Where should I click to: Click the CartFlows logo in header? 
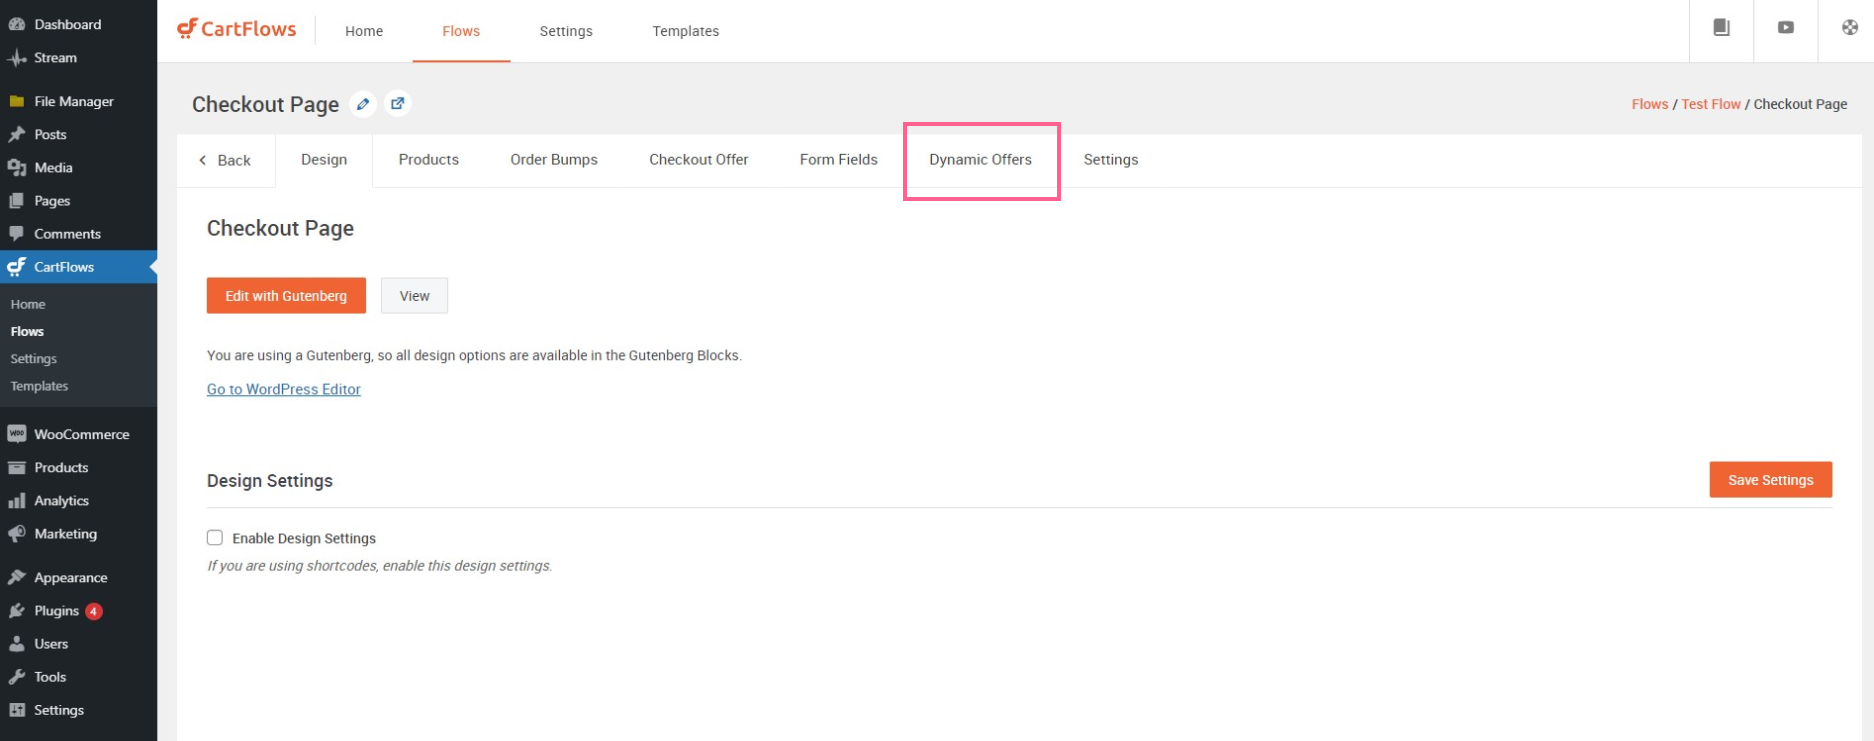[x=237, y=30]
